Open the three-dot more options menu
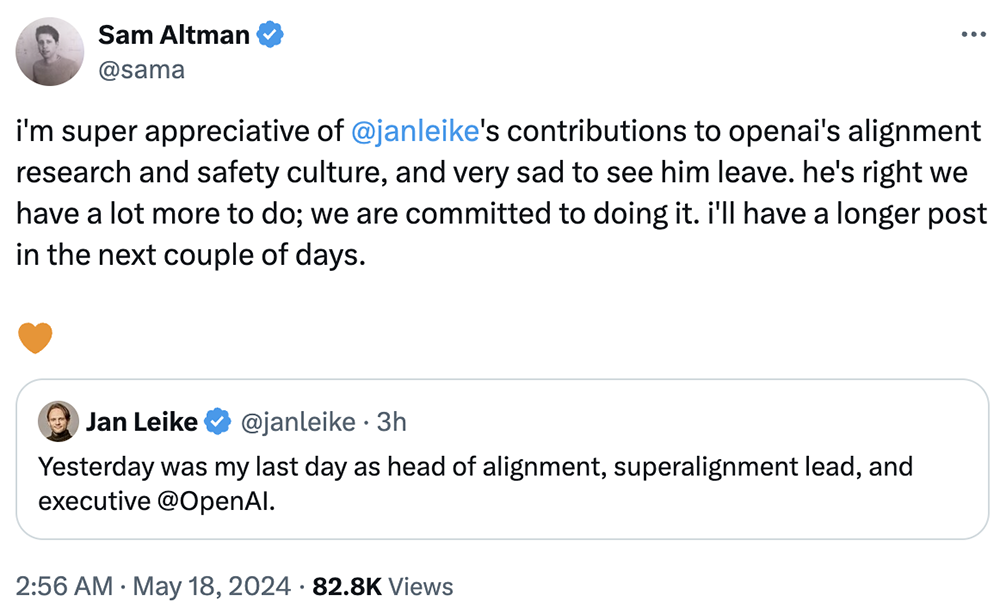The image size is (1000, 614). pos(972,34)
